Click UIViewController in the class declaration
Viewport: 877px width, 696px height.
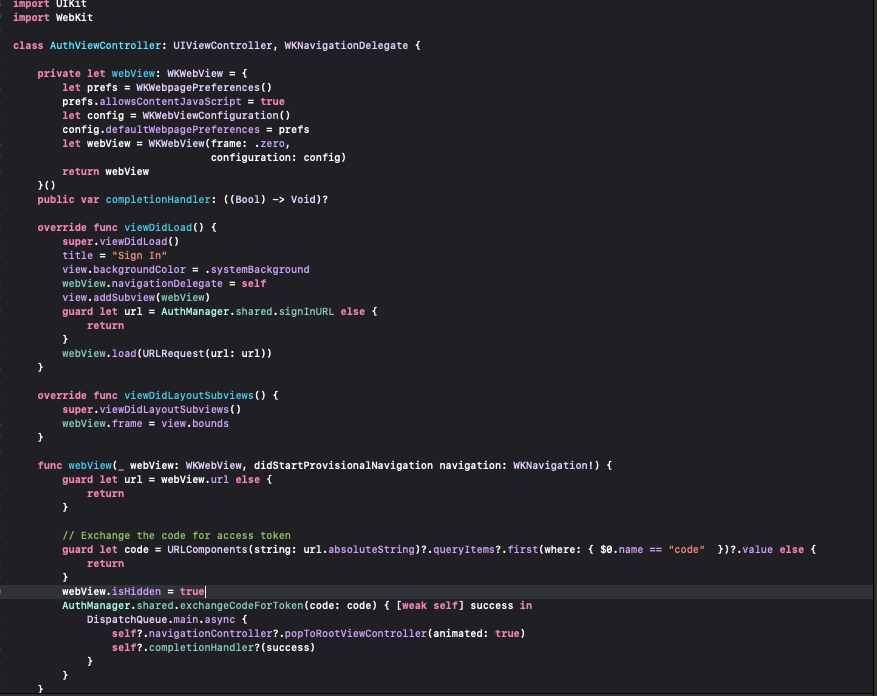[x=223, y=45]
